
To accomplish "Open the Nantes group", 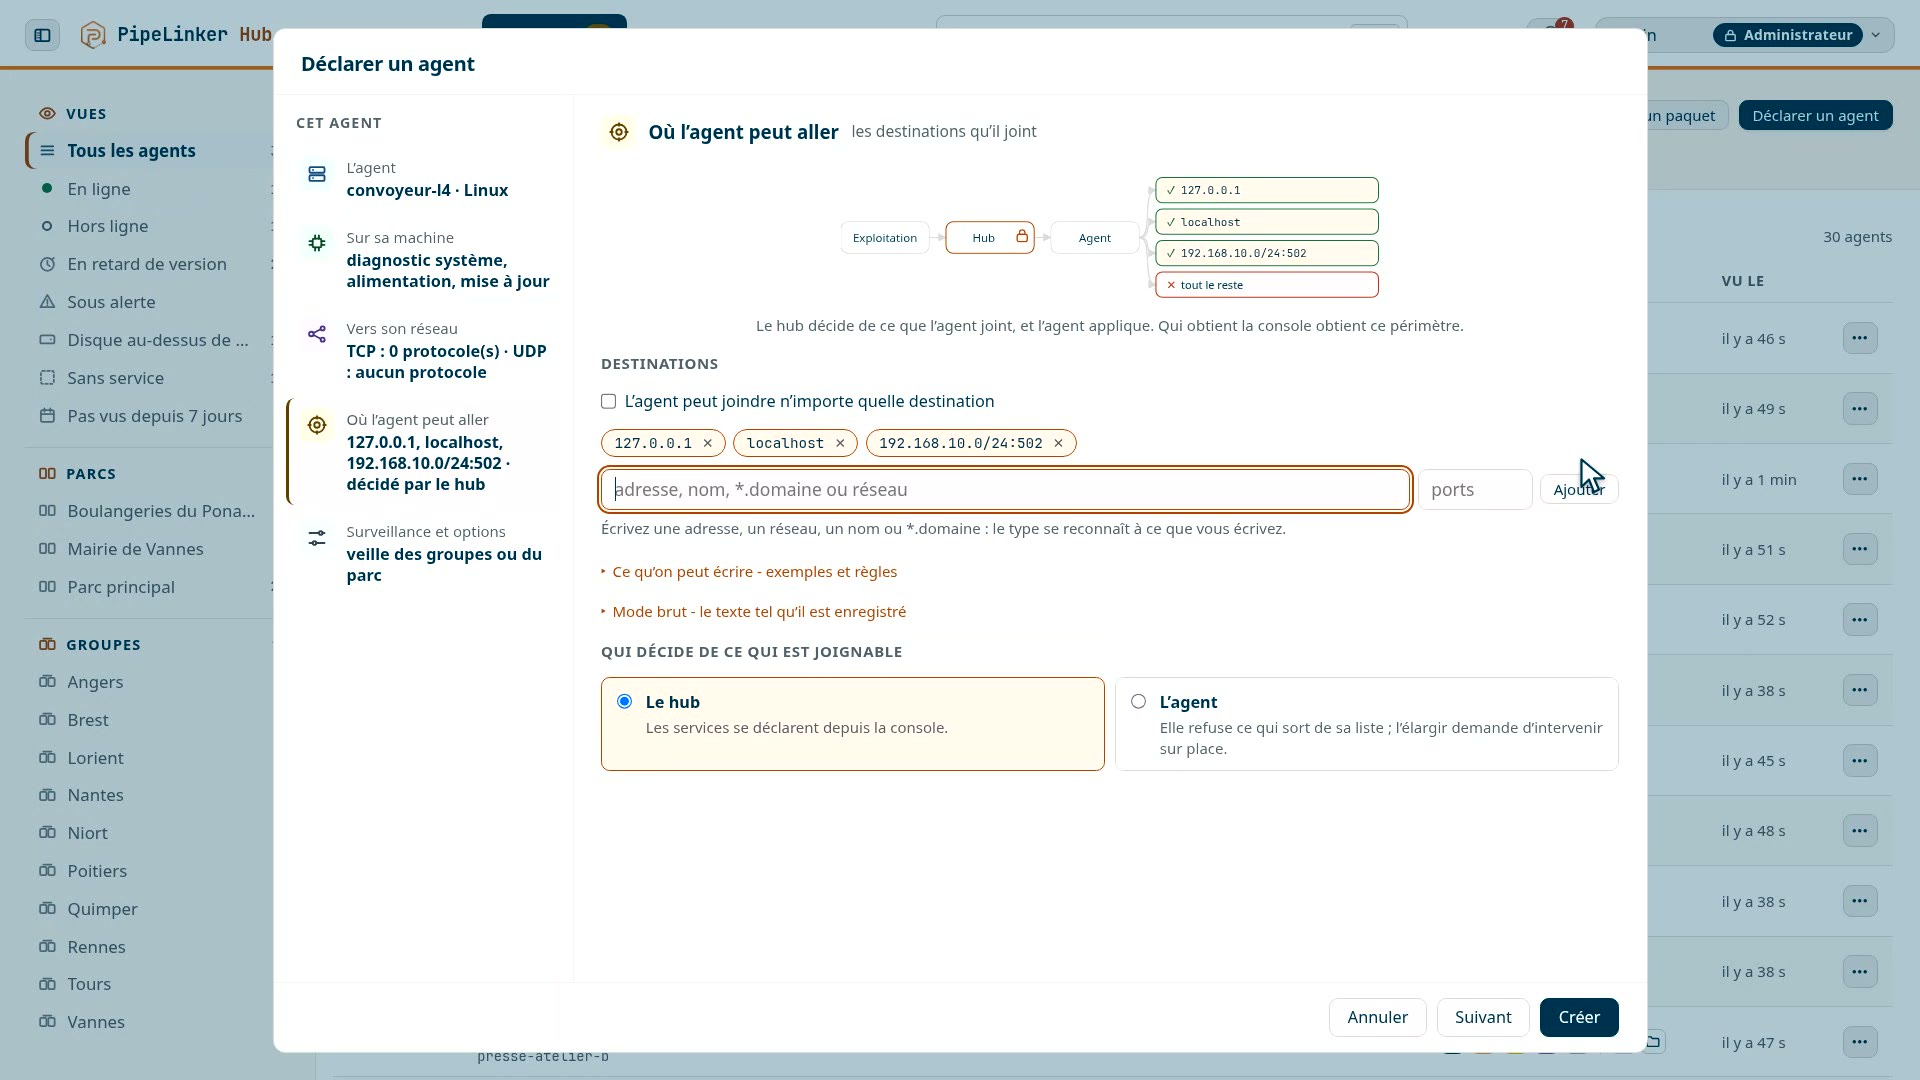I will point(95,795).
